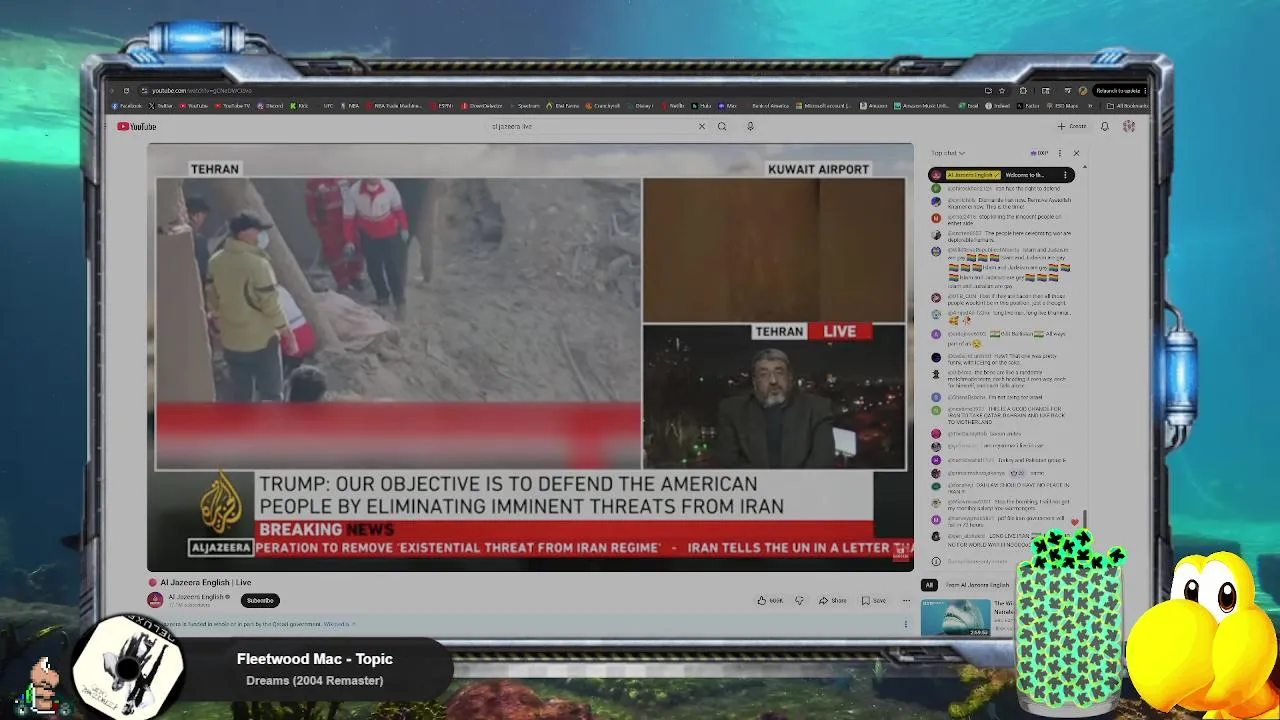Open the YouTube notifications bell

tap(1105, 126)
